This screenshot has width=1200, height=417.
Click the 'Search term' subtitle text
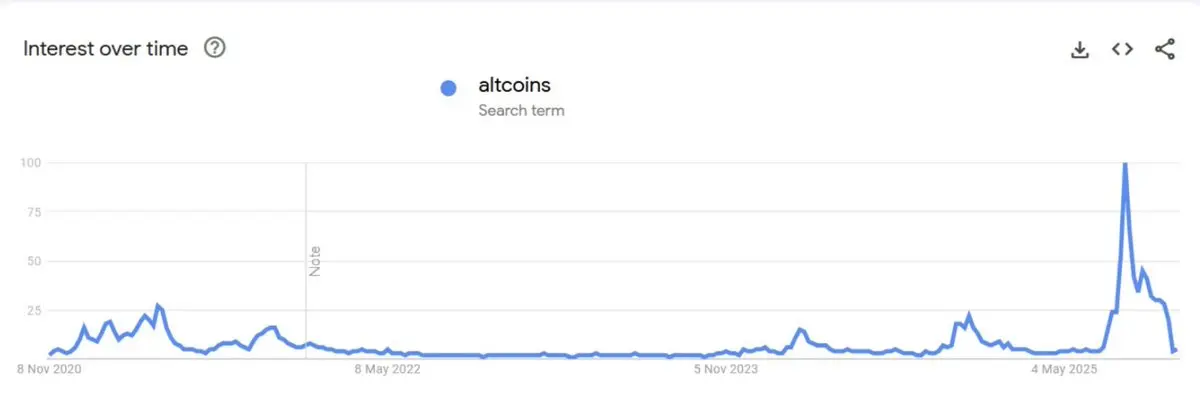tap(521, 110)
